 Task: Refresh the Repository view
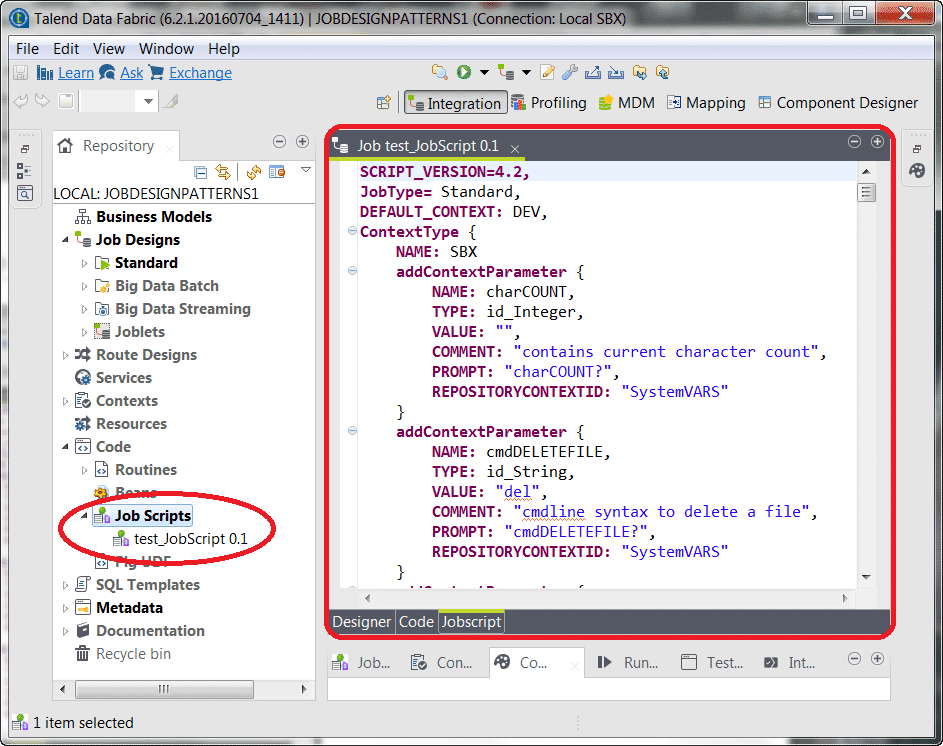252,172
